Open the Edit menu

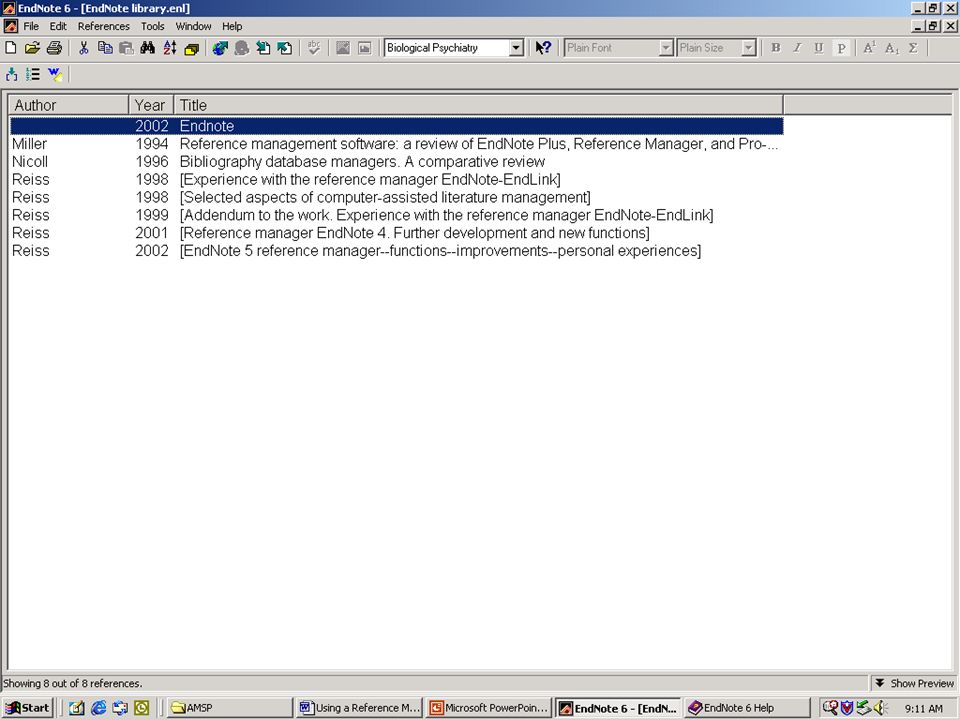click(58, 26)
